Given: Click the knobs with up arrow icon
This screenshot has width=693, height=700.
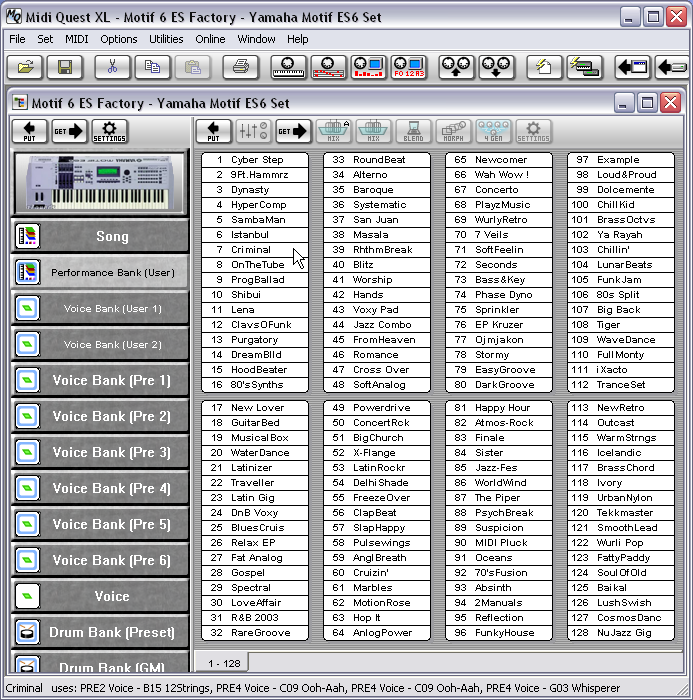Looking at the screenshot, I should (456, 67).
